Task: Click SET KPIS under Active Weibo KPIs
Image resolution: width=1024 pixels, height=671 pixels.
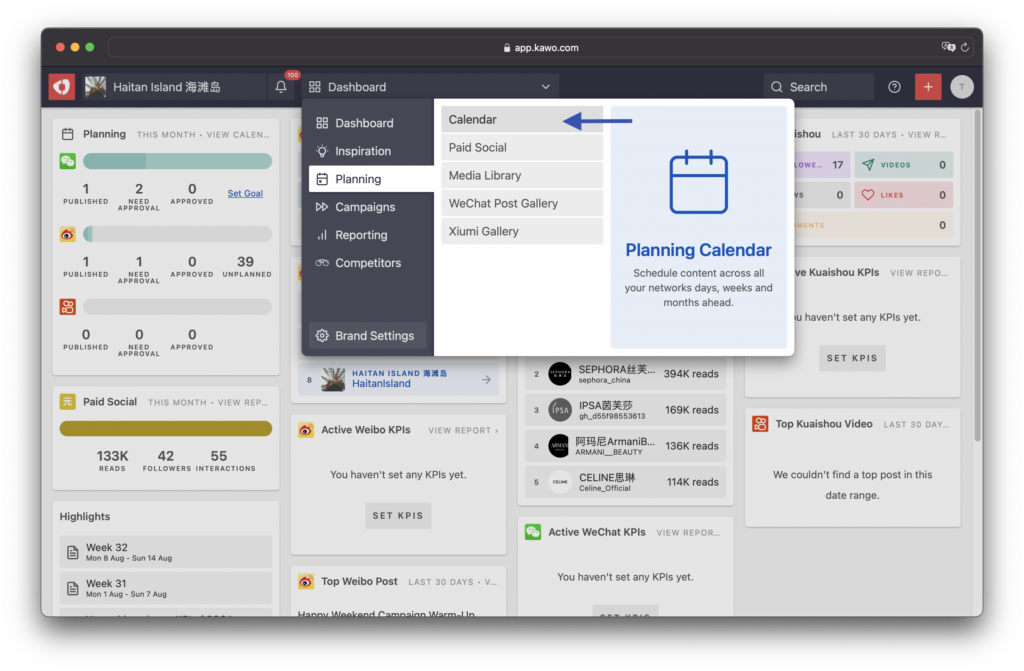Action: click(x=398, y=516)
